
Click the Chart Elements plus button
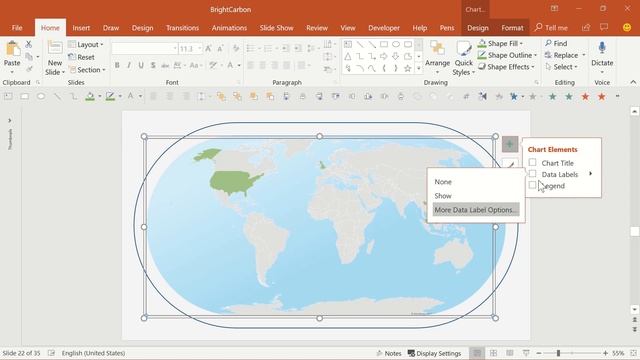point(510,144)
